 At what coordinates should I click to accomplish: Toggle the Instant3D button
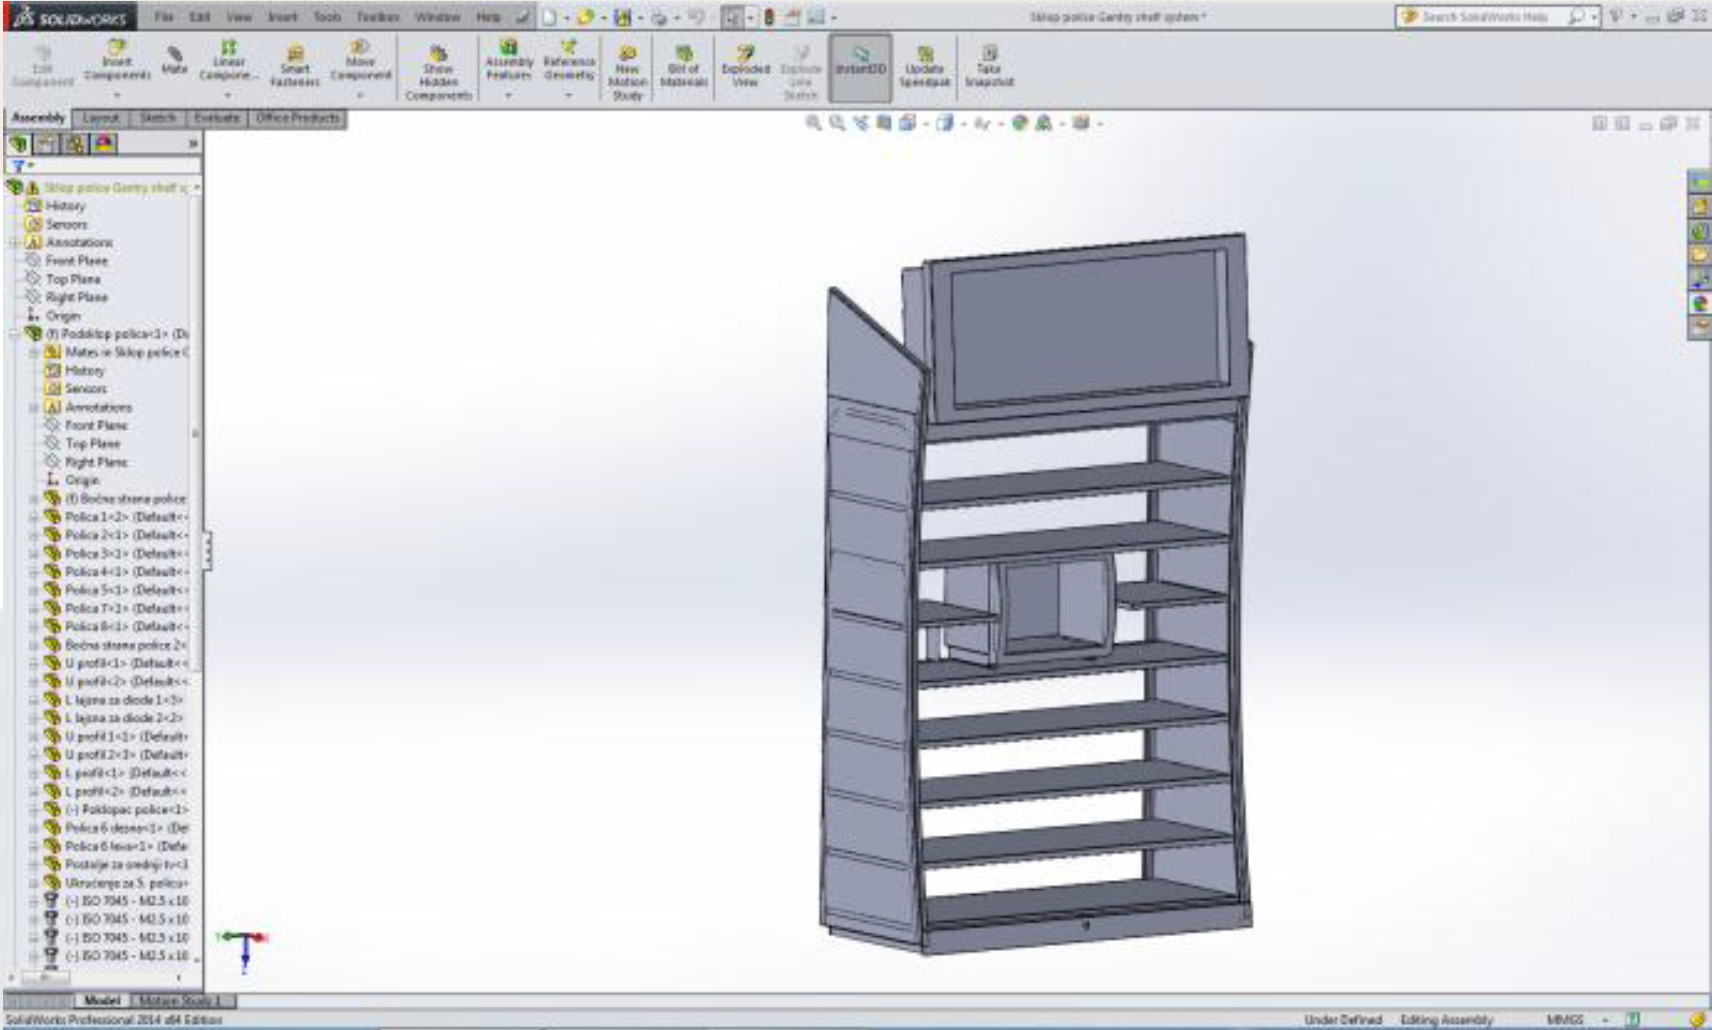[x=860, y=66]
